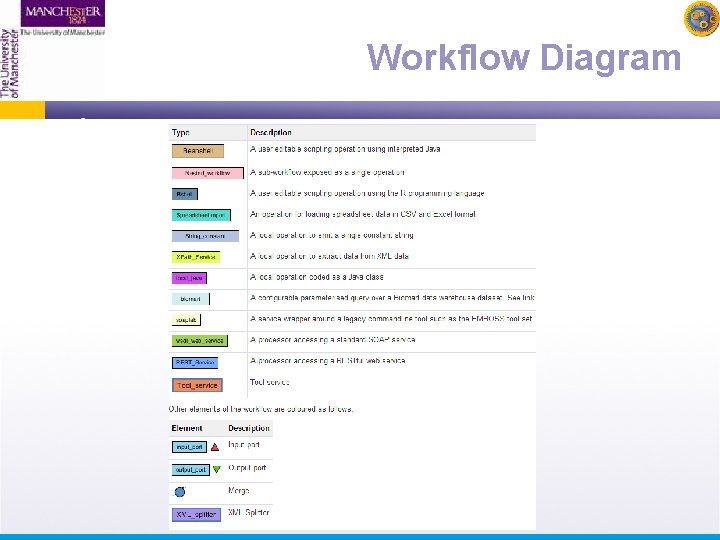Click 'The University of Manchester' caption text

pyautogui.click(x=63, y=33)
